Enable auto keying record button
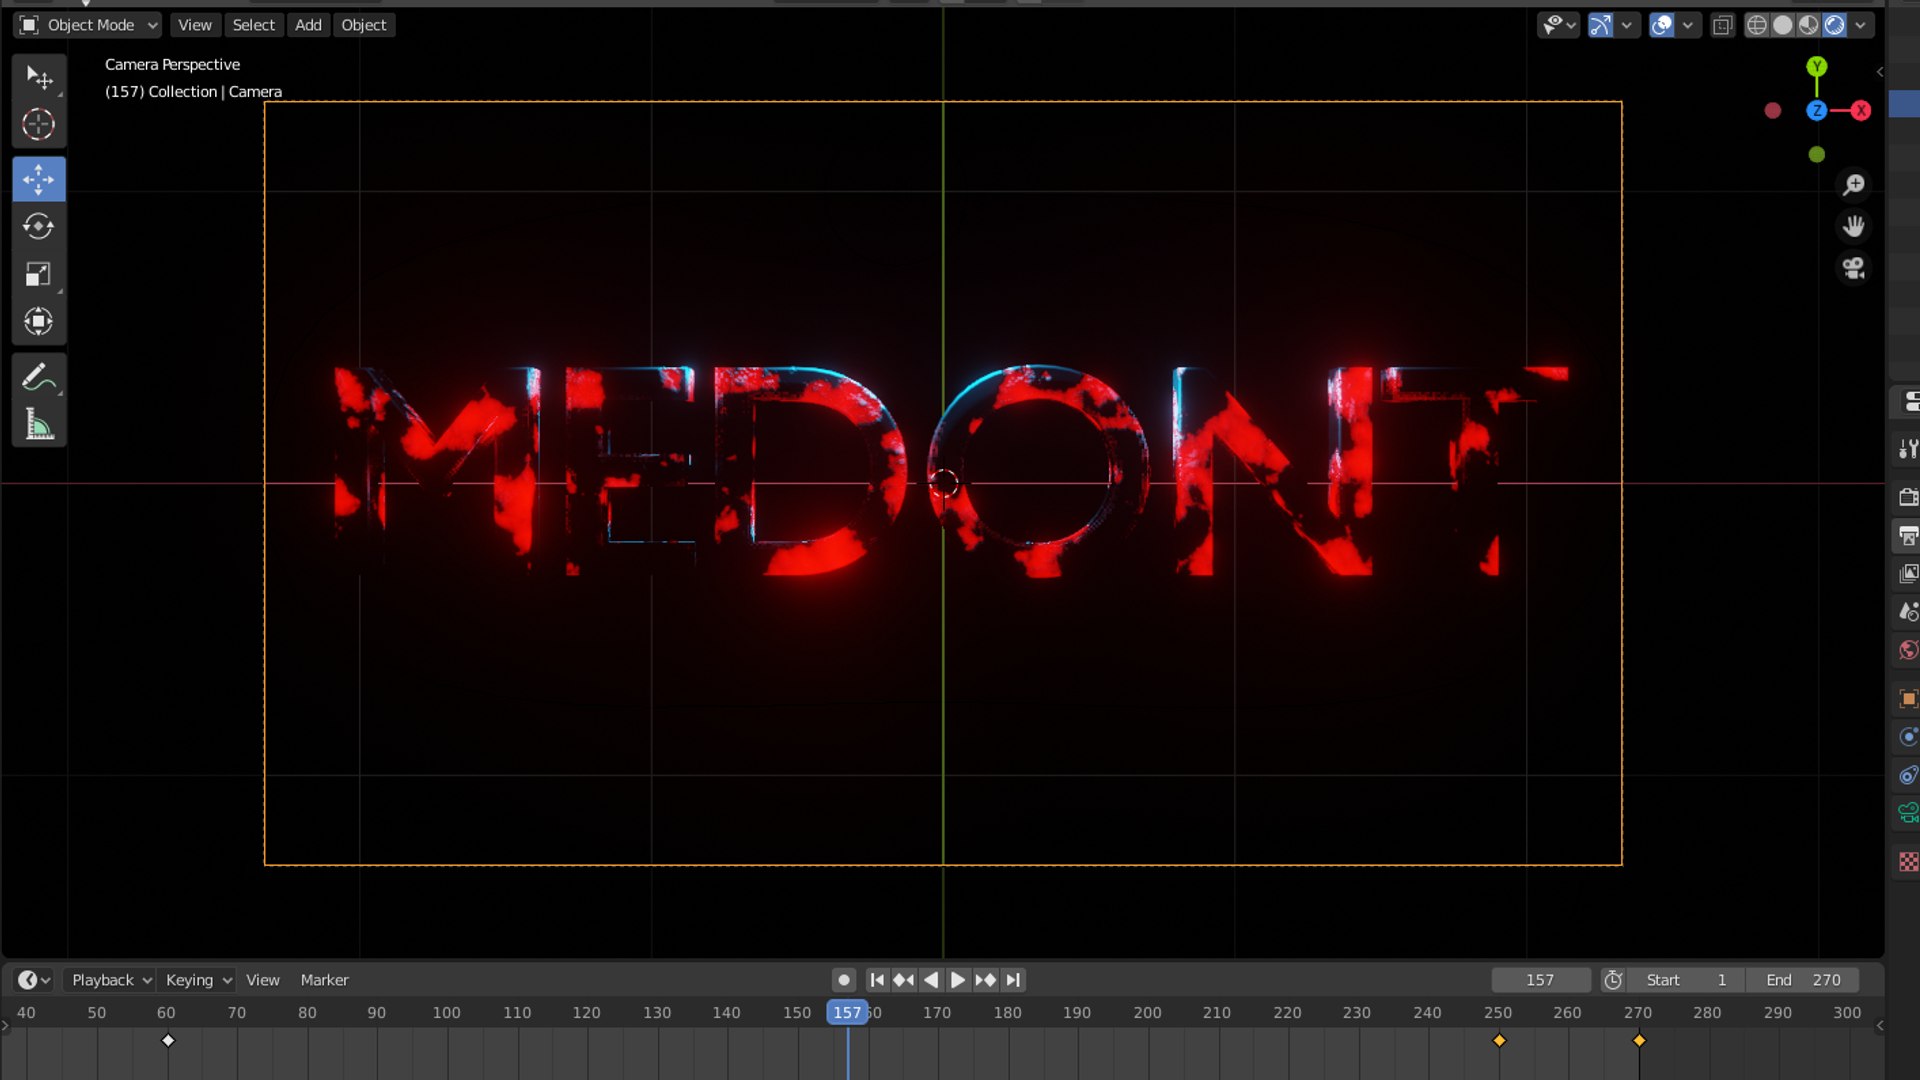This screenshot has width=1920, height=1080. click(x=843, y=980)
